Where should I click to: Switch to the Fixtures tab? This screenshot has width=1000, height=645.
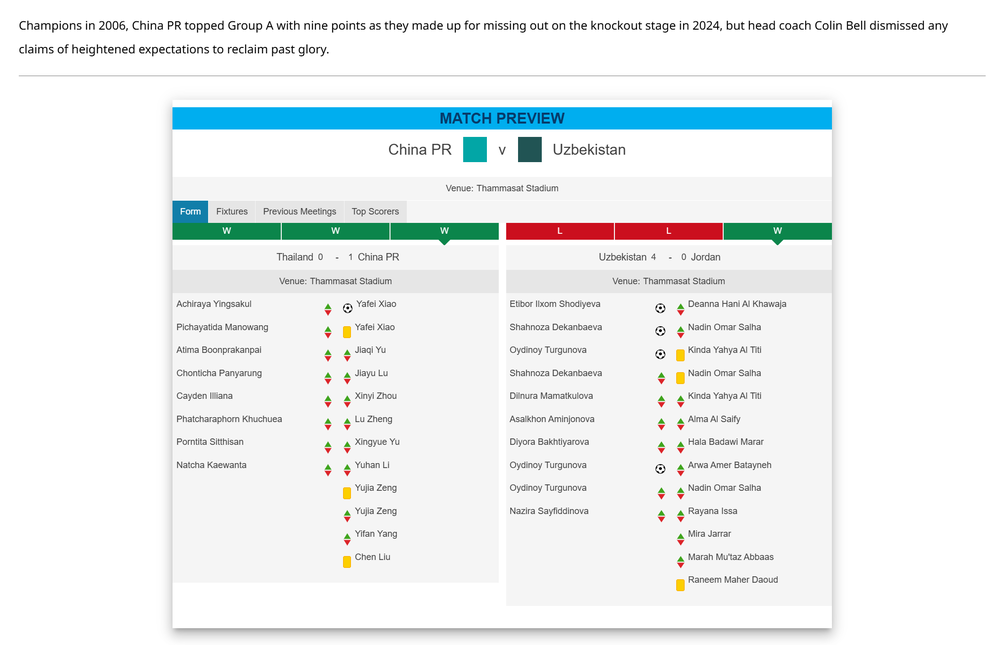point(231,211)
